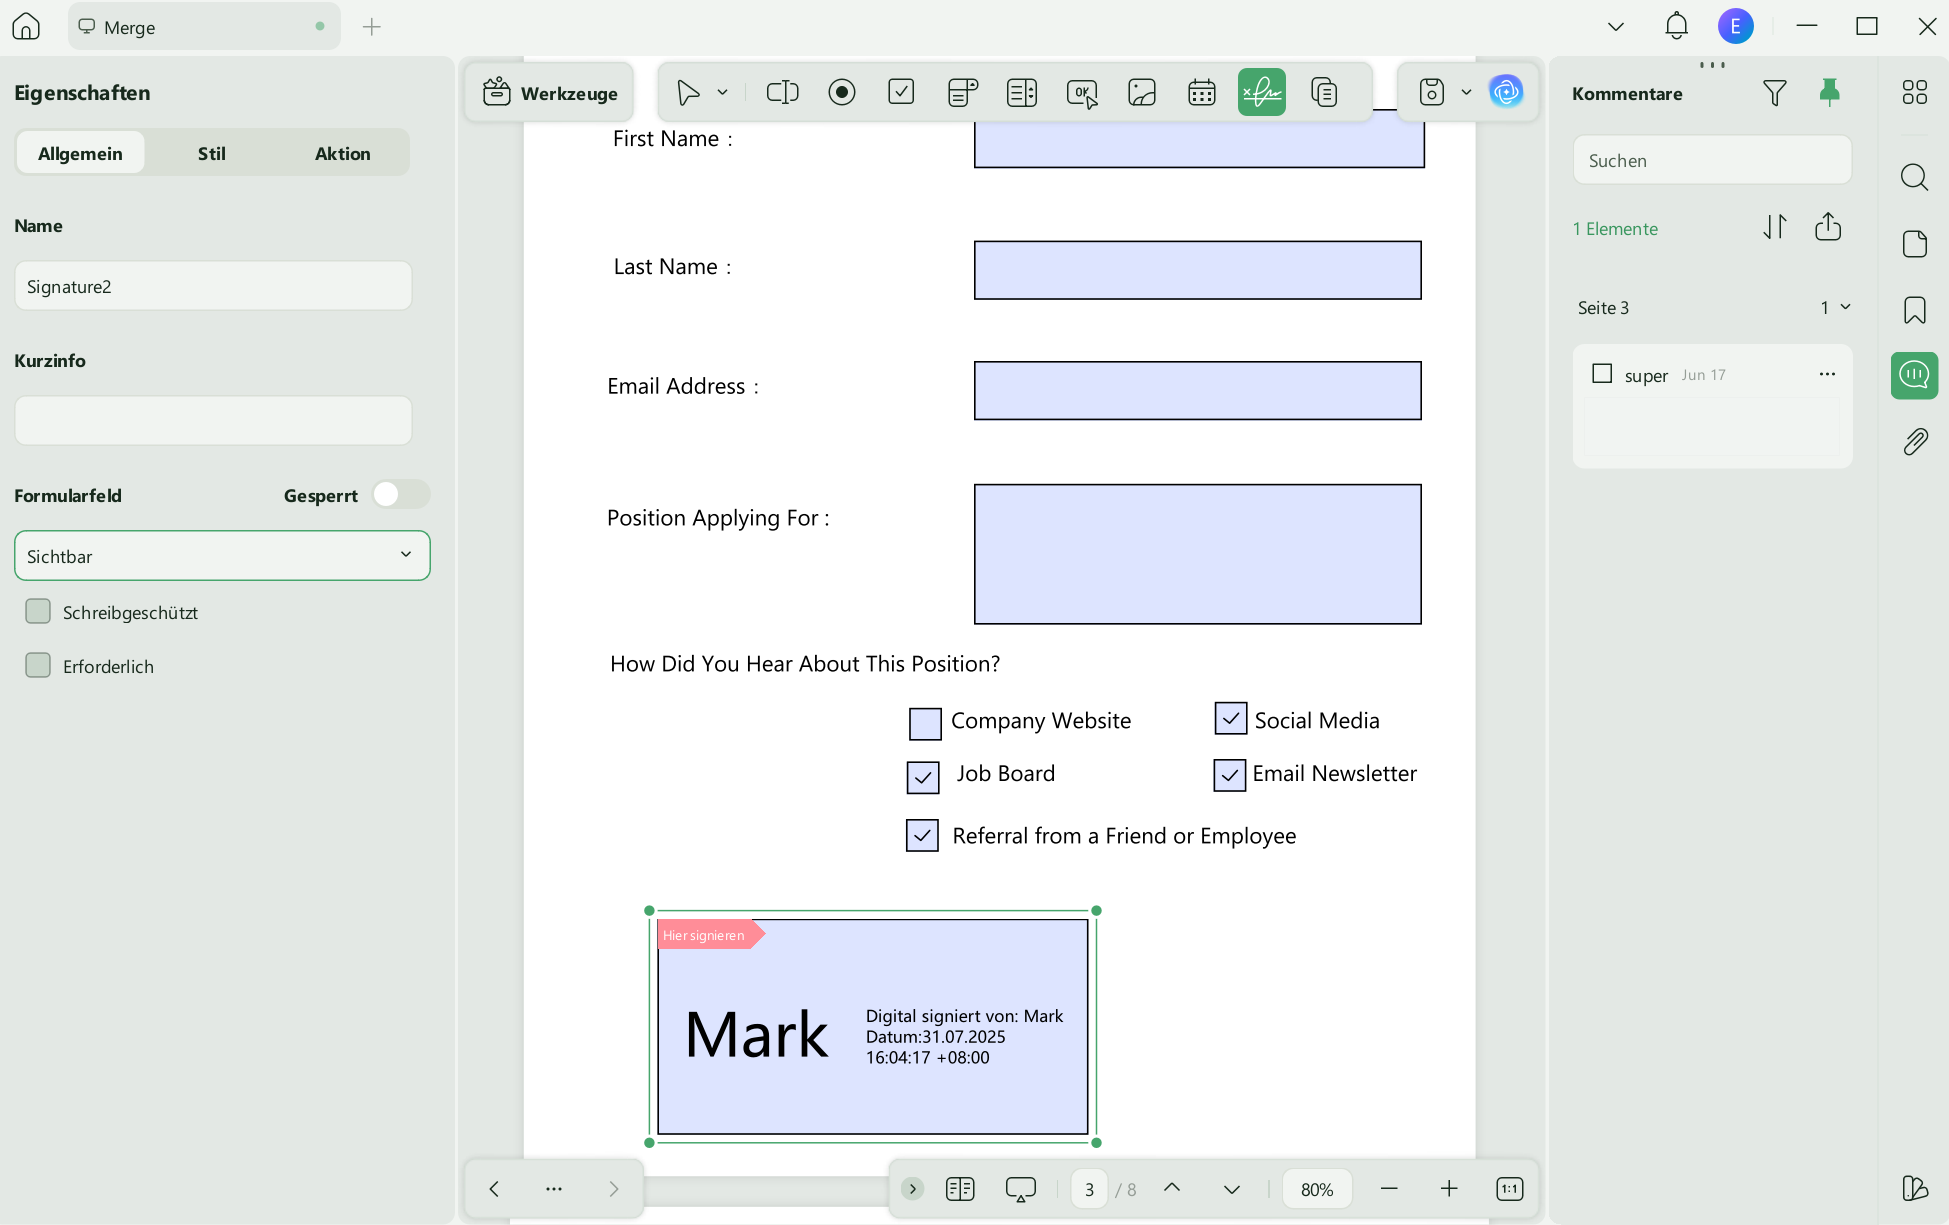Uncheck the Social Media checkbox

(x=1231, y=718)
